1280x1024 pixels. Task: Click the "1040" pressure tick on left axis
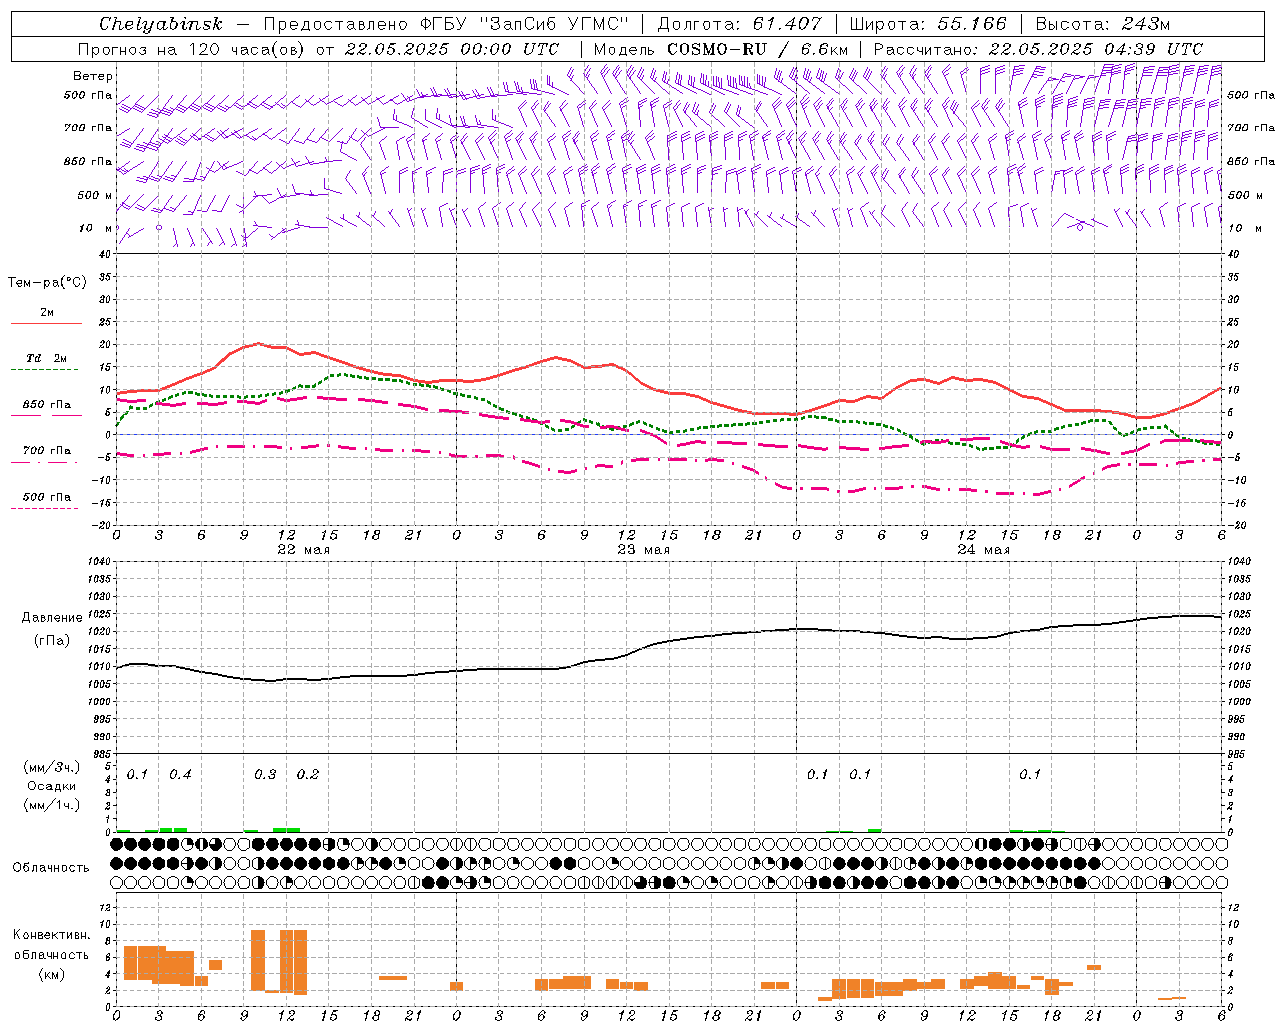(x=99, y=562)
